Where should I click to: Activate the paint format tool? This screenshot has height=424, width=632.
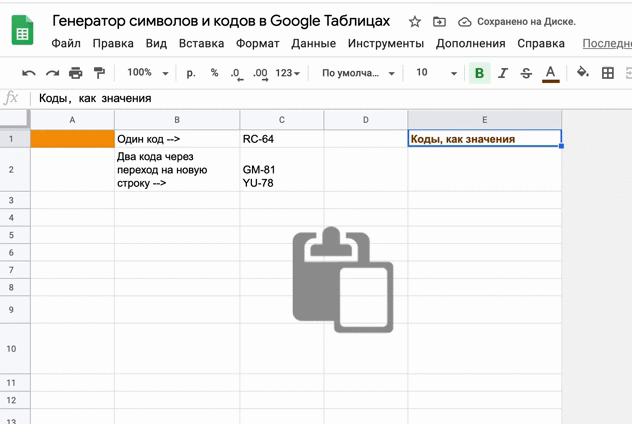[x=99, y=73]
